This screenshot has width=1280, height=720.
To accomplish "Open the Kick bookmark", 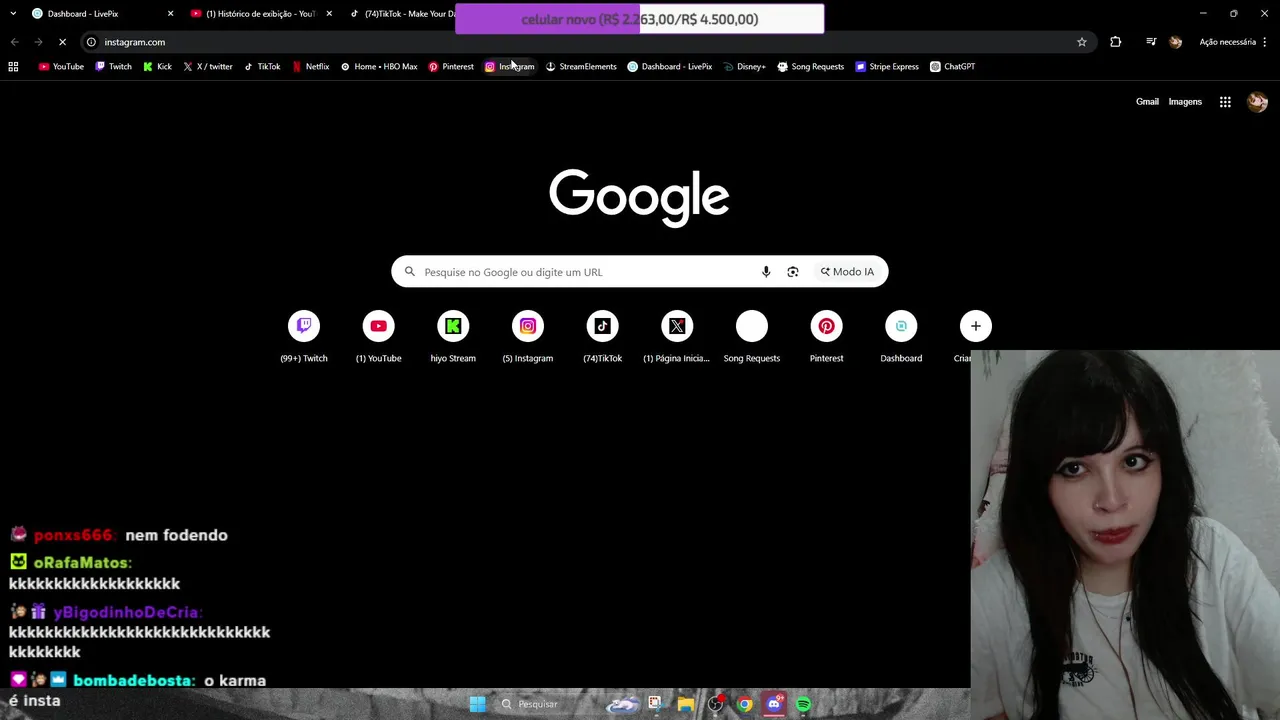I will [x=157, y=67].
